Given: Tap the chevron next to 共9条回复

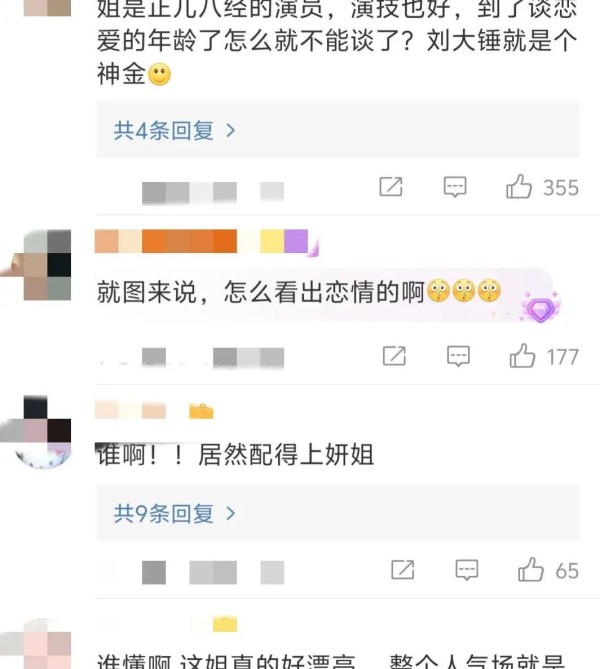Looking at the screenshot, I should coord(231,513).
